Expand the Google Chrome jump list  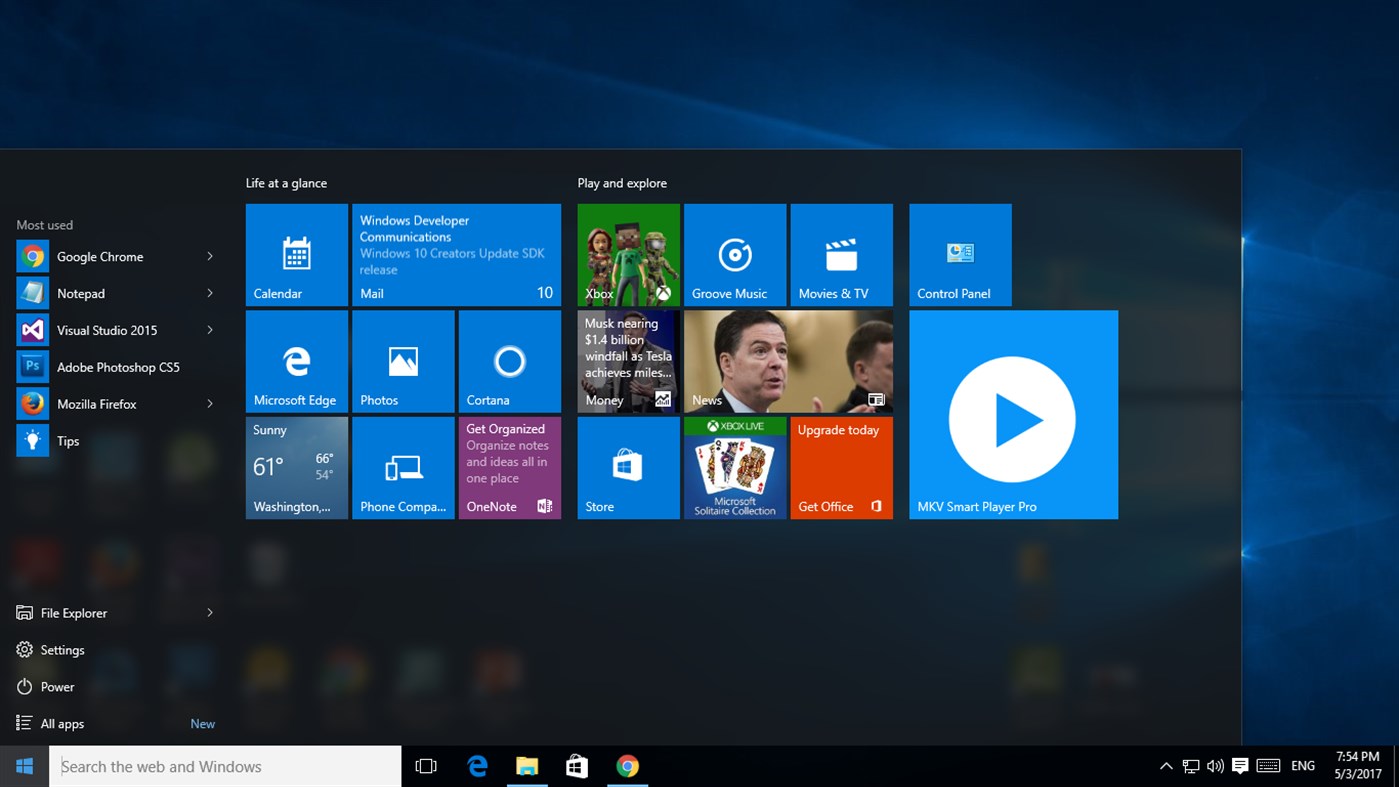pos(211,256)
